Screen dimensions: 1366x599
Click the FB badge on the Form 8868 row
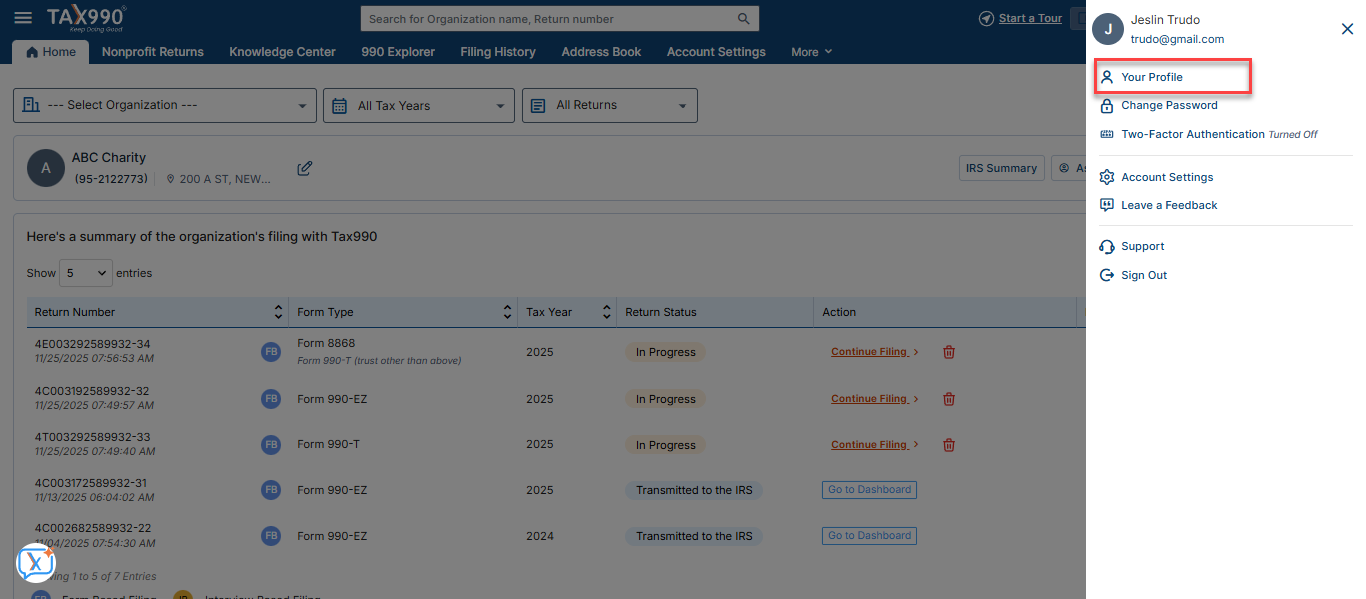271,351
